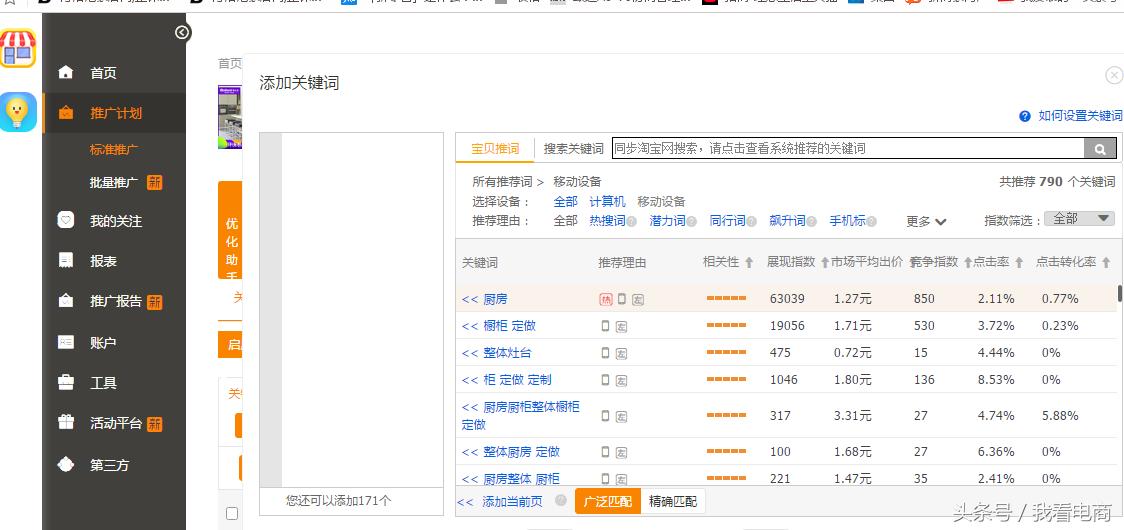Select 广泛匹配 match mode

[608, 501]
